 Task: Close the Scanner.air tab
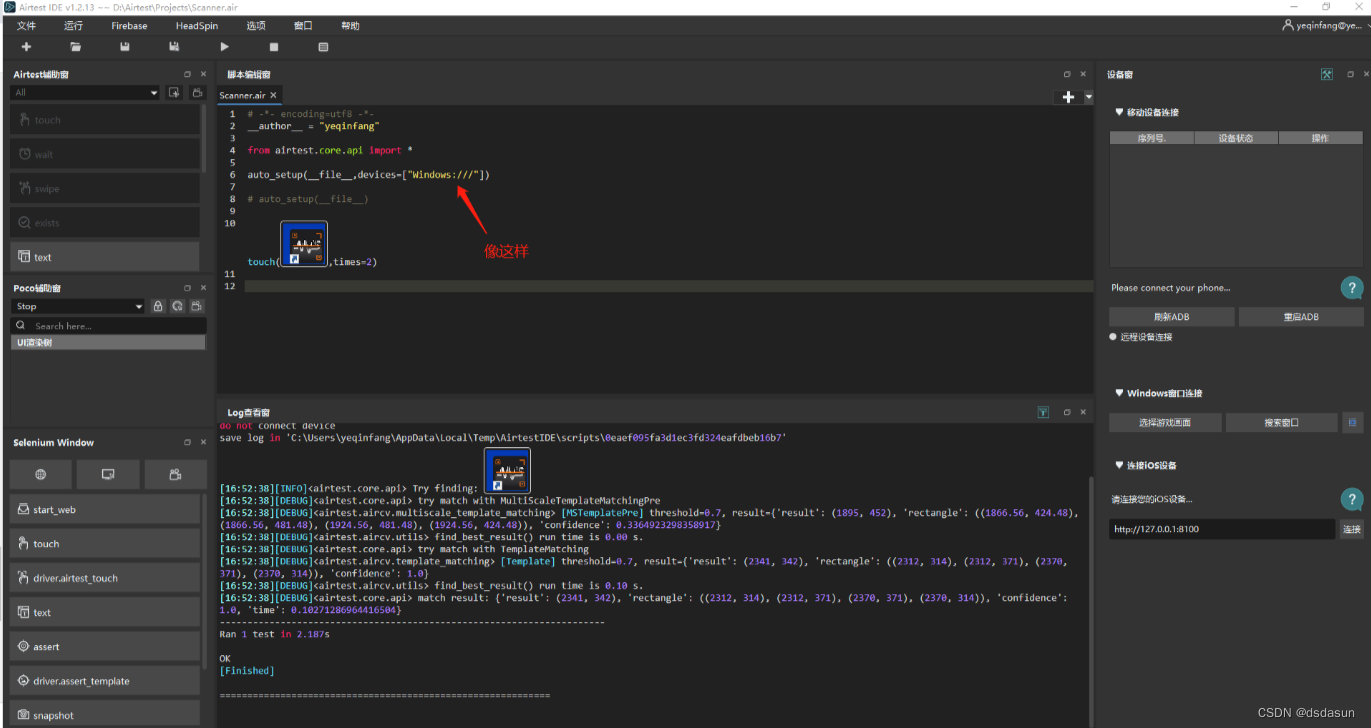(273, 96)
